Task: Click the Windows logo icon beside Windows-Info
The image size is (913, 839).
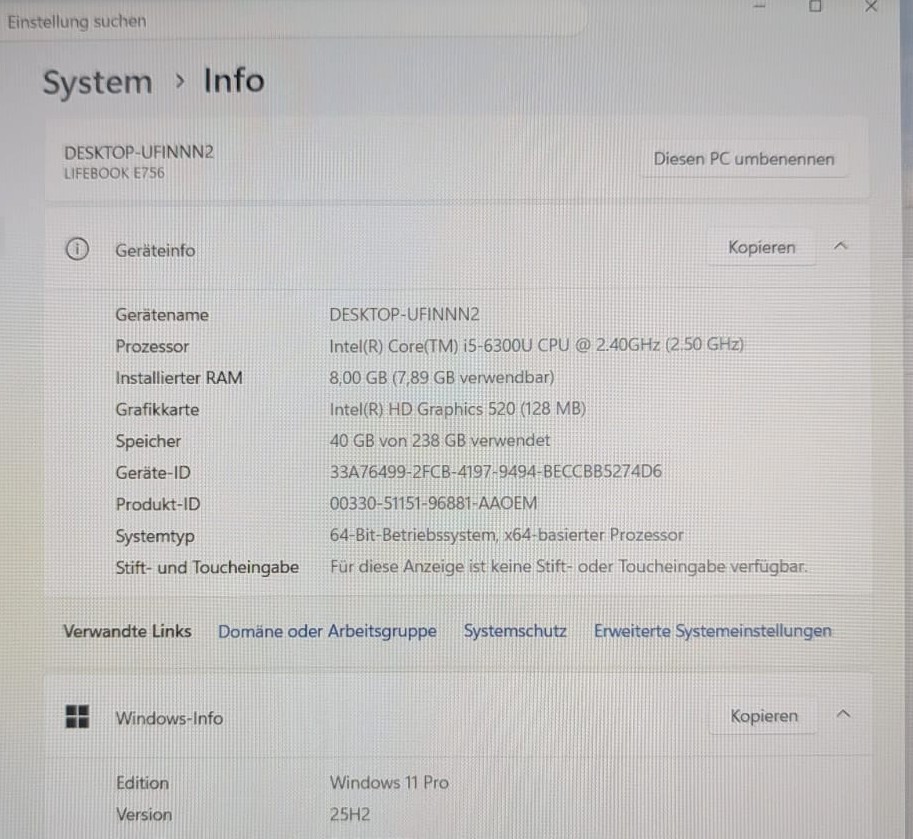Action: (77, 717)
